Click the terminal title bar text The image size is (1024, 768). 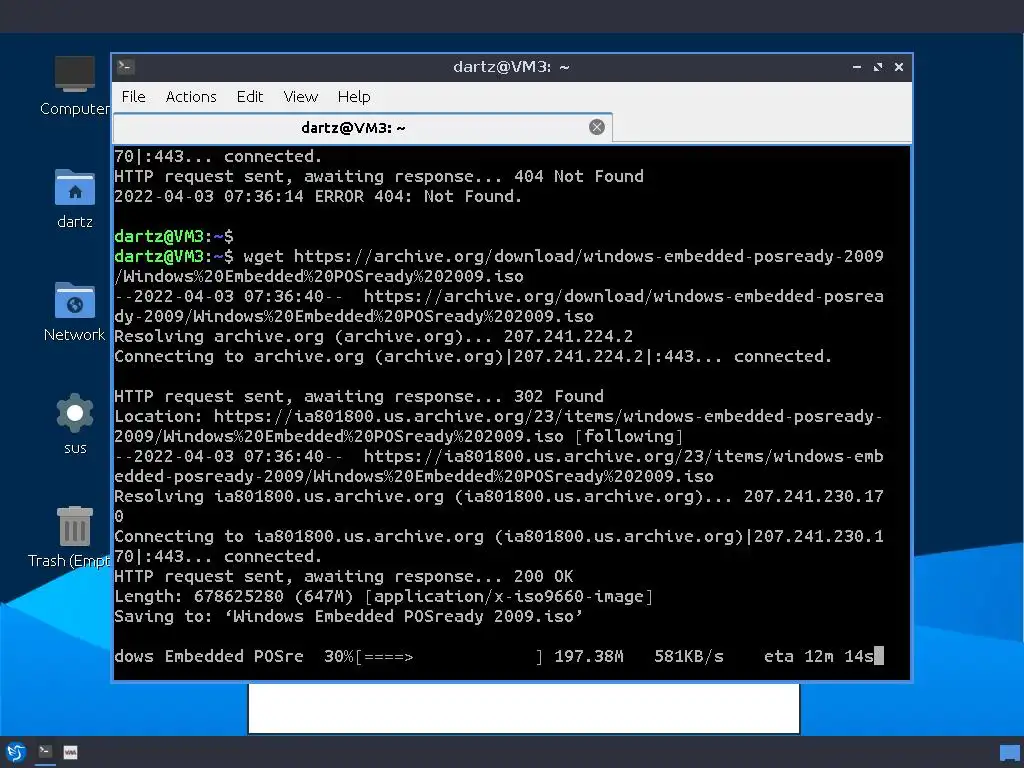[511, 67]
